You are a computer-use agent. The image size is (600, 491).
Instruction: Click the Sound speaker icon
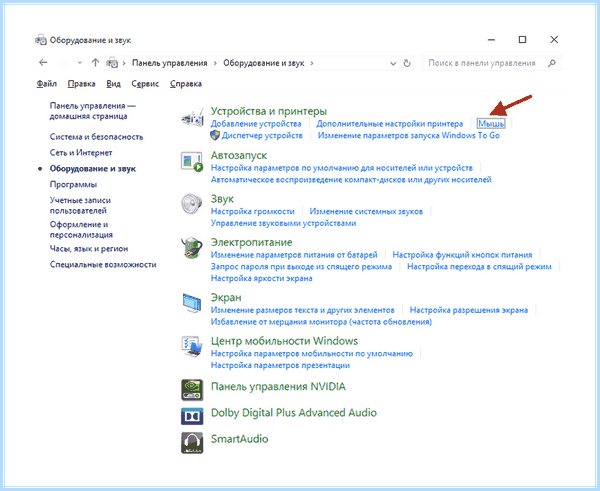(191, 204)
